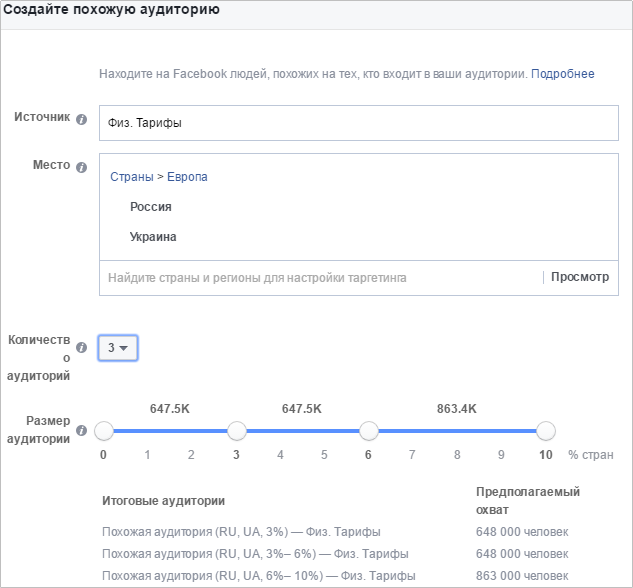The image size is (633, 588).
Task: Click the country search field
Action: click(320, 277)
